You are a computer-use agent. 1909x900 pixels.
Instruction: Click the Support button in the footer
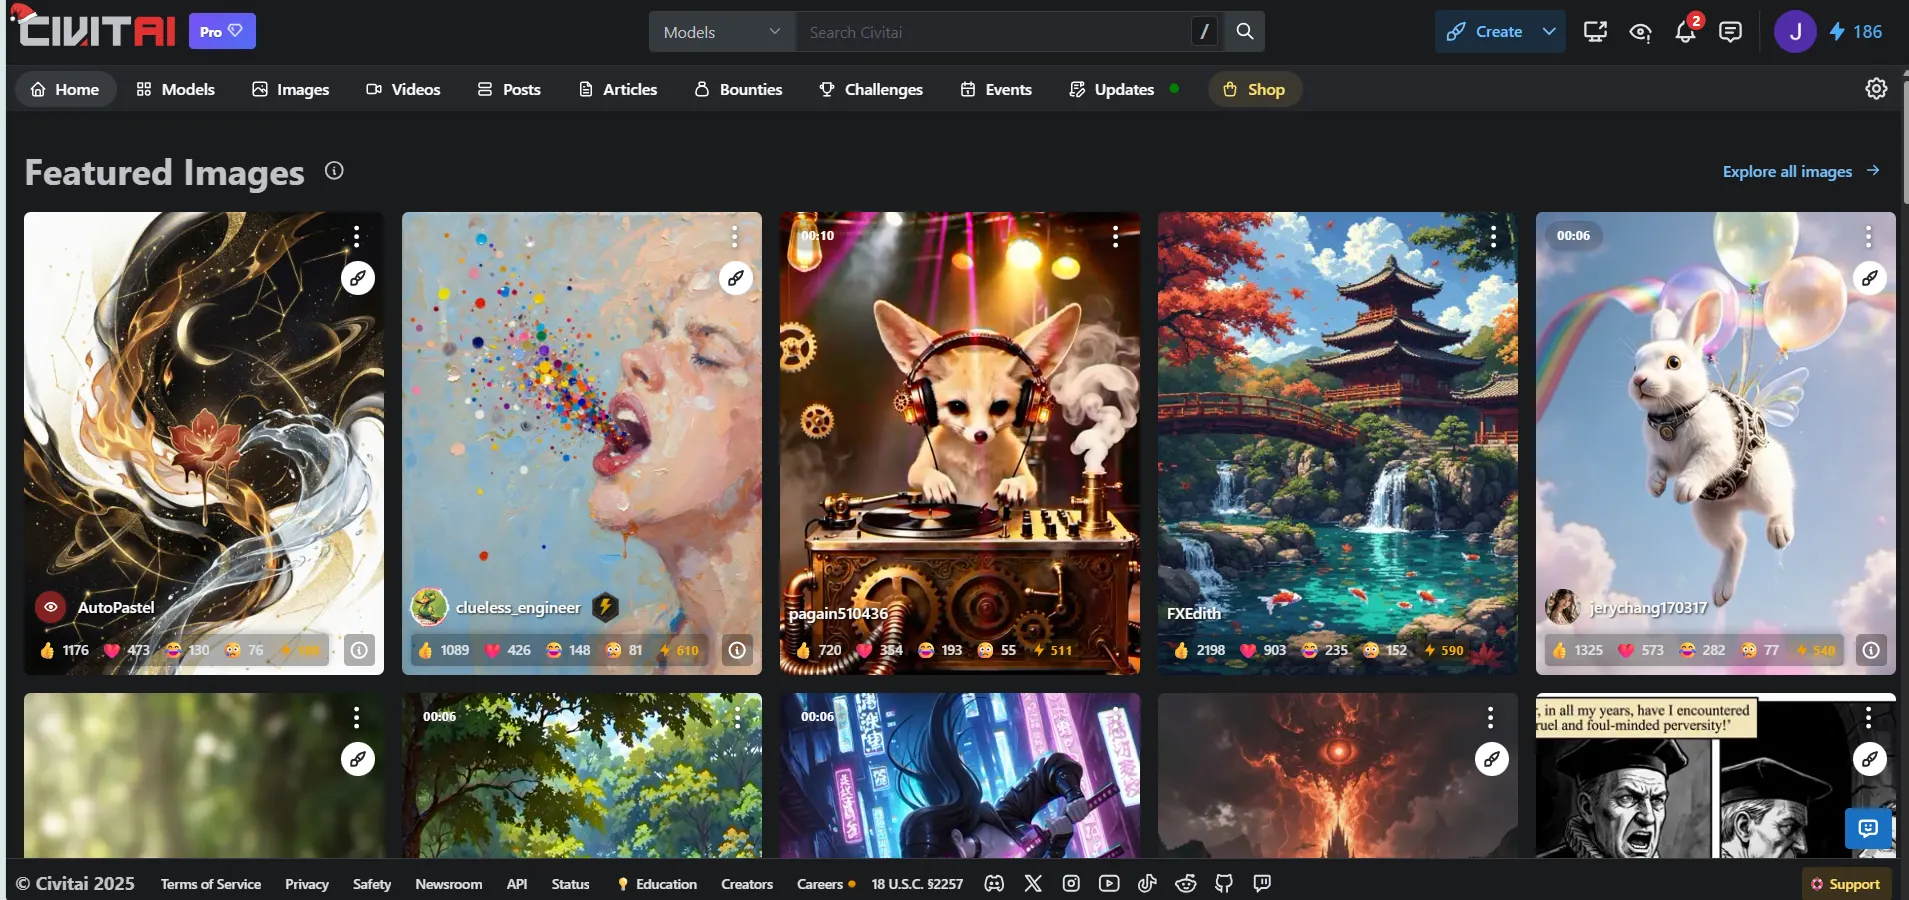pos(1845,884)
